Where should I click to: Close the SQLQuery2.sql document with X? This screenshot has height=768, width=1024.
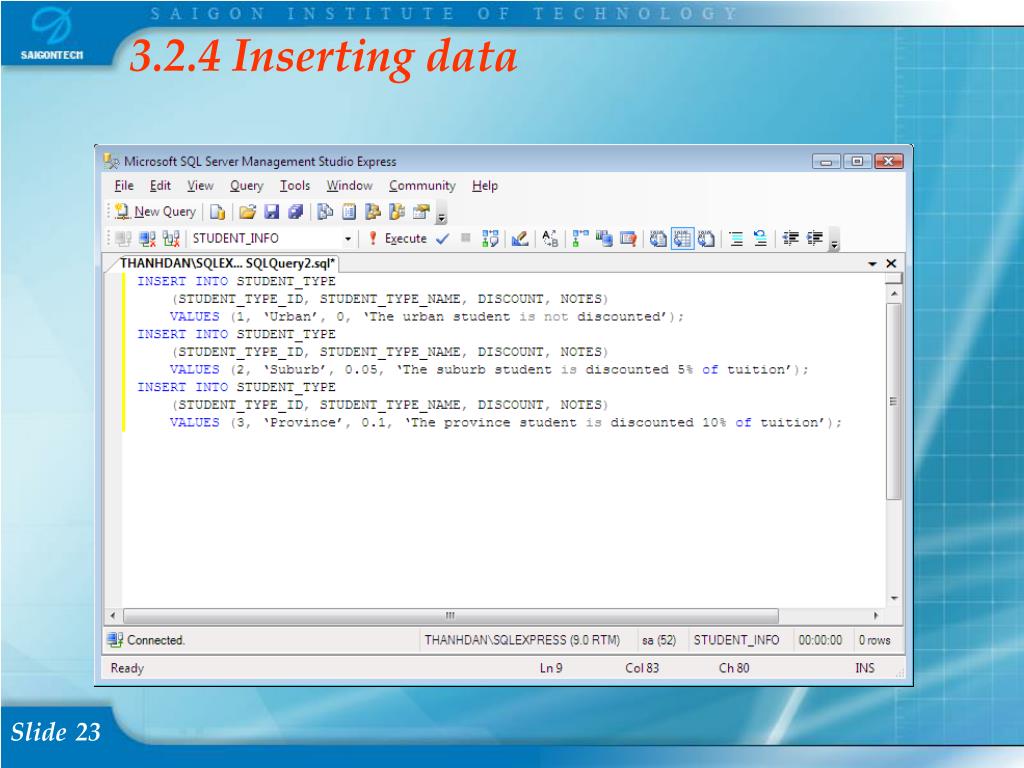pos(891,263)
